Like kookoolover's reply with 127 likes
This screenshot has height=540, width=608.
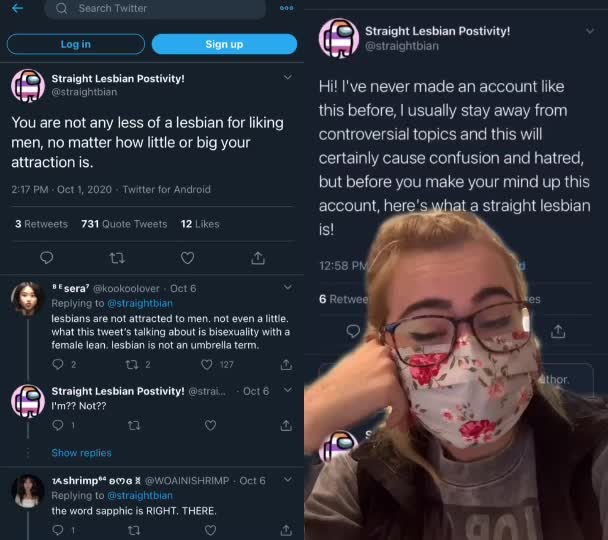click(x=208, y=365)
